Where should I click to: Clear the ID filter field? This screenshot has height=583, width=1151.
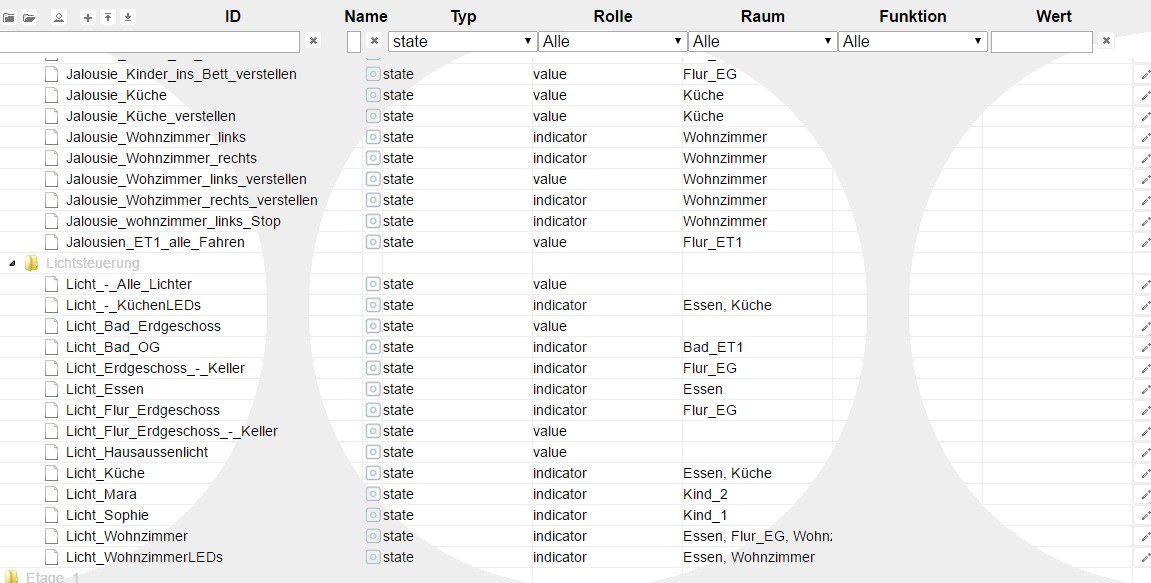tap(313, 41)
